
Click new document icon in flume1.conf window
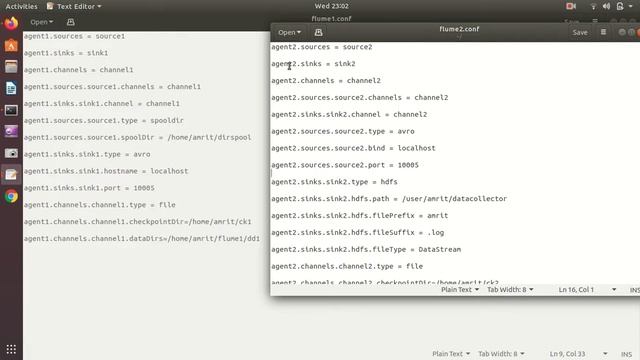(x=71, y=22)
